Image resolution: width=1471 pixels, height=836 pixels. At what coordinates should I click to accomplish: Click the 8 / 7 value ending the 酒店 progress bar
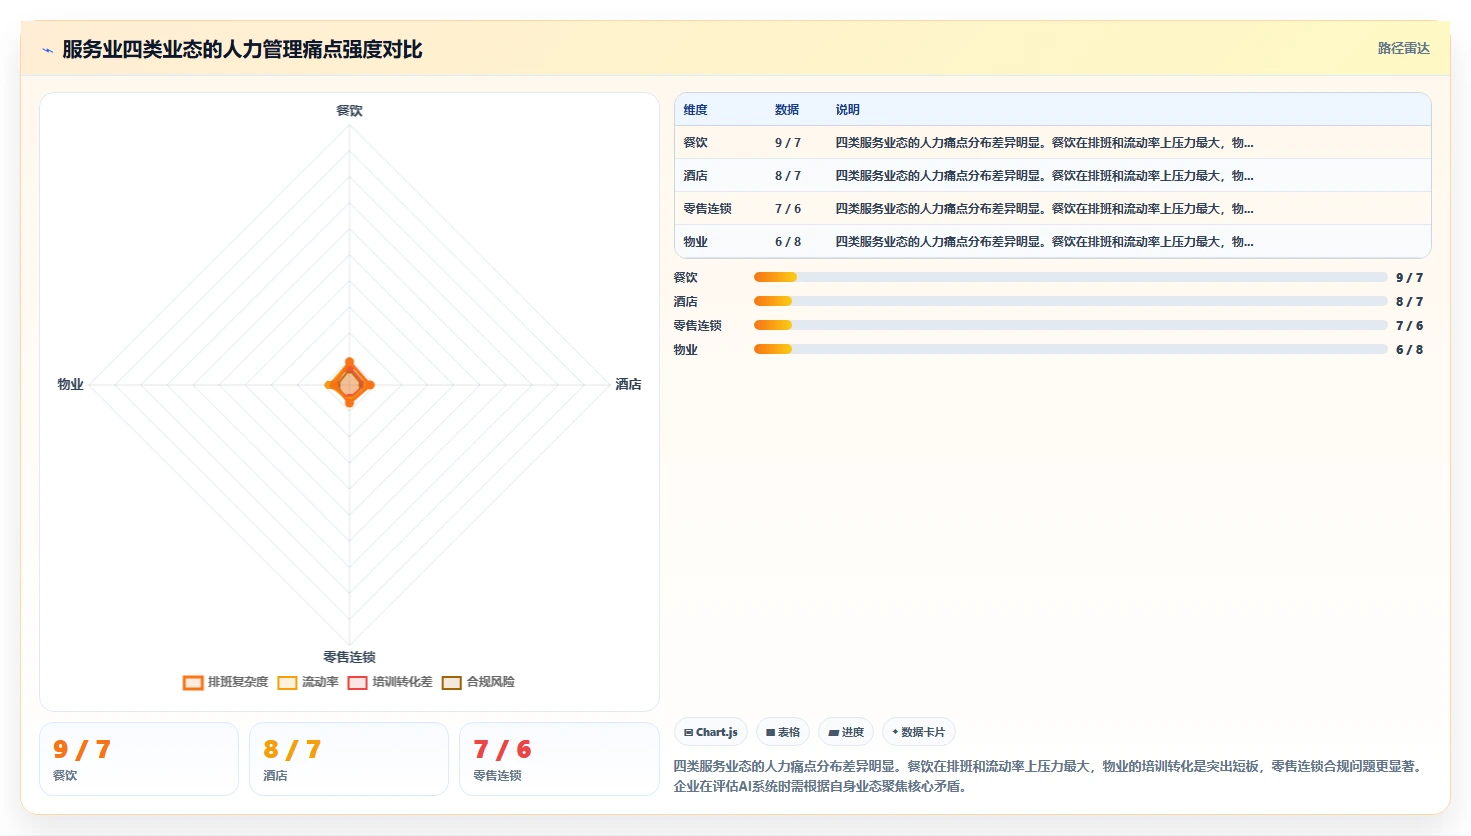(1409, 302)
